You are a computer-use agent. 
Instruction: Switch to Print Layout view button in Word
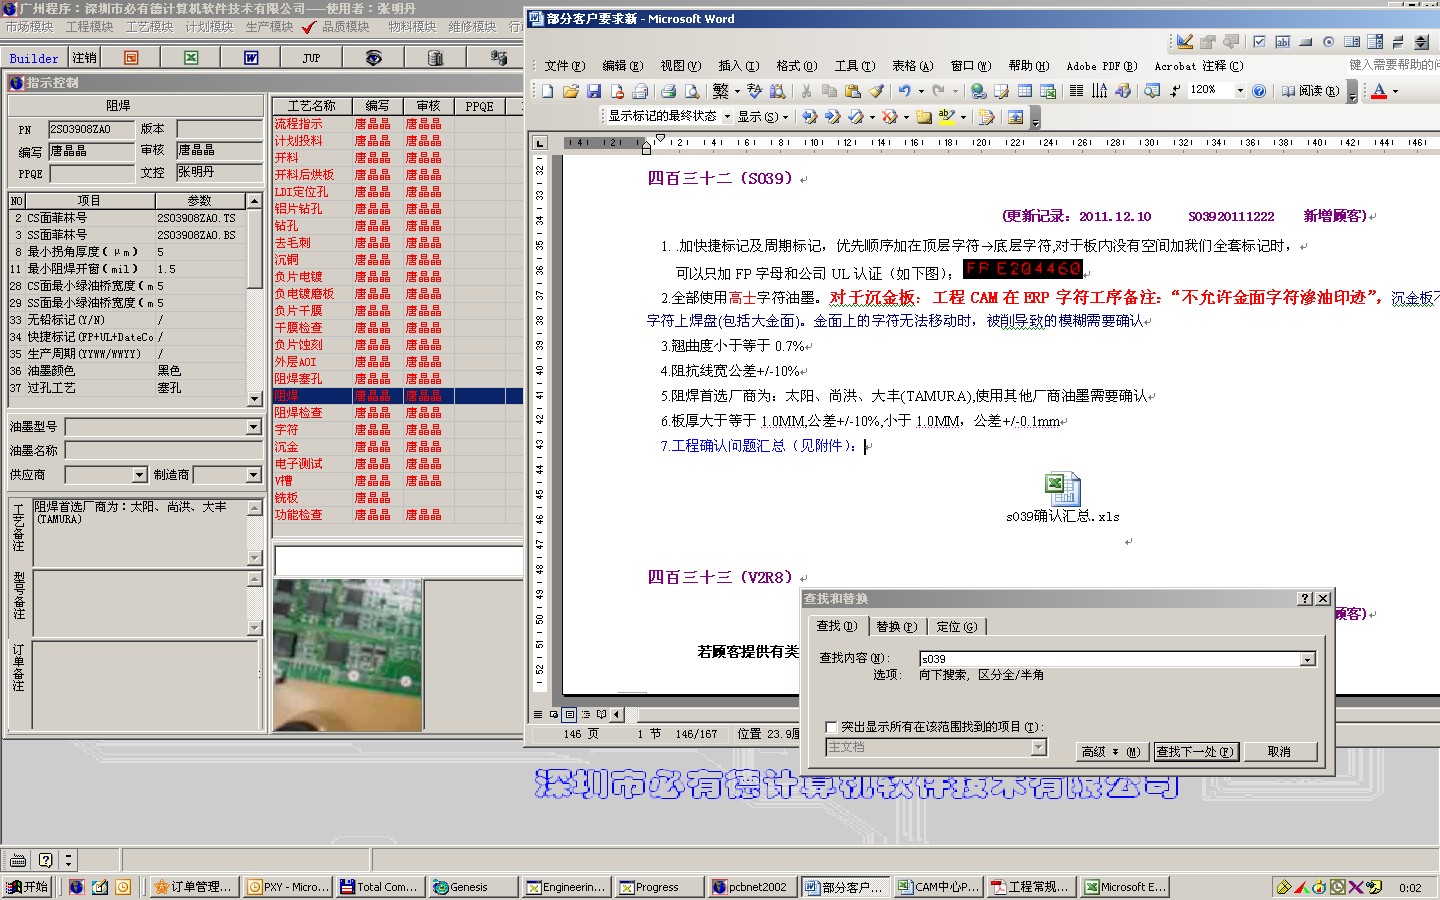pyautogui.click(x=569, y=714)
